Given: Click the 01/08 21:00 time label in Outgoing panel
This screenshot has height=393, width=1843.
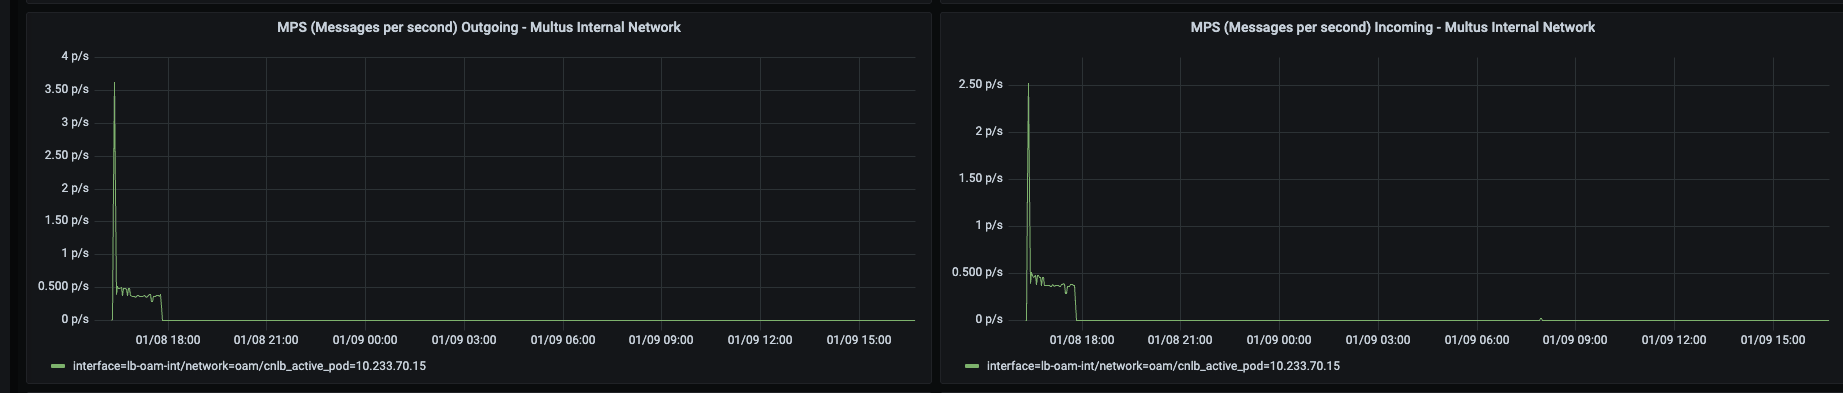Looking at the screenshot, I should tap(266, 340).
